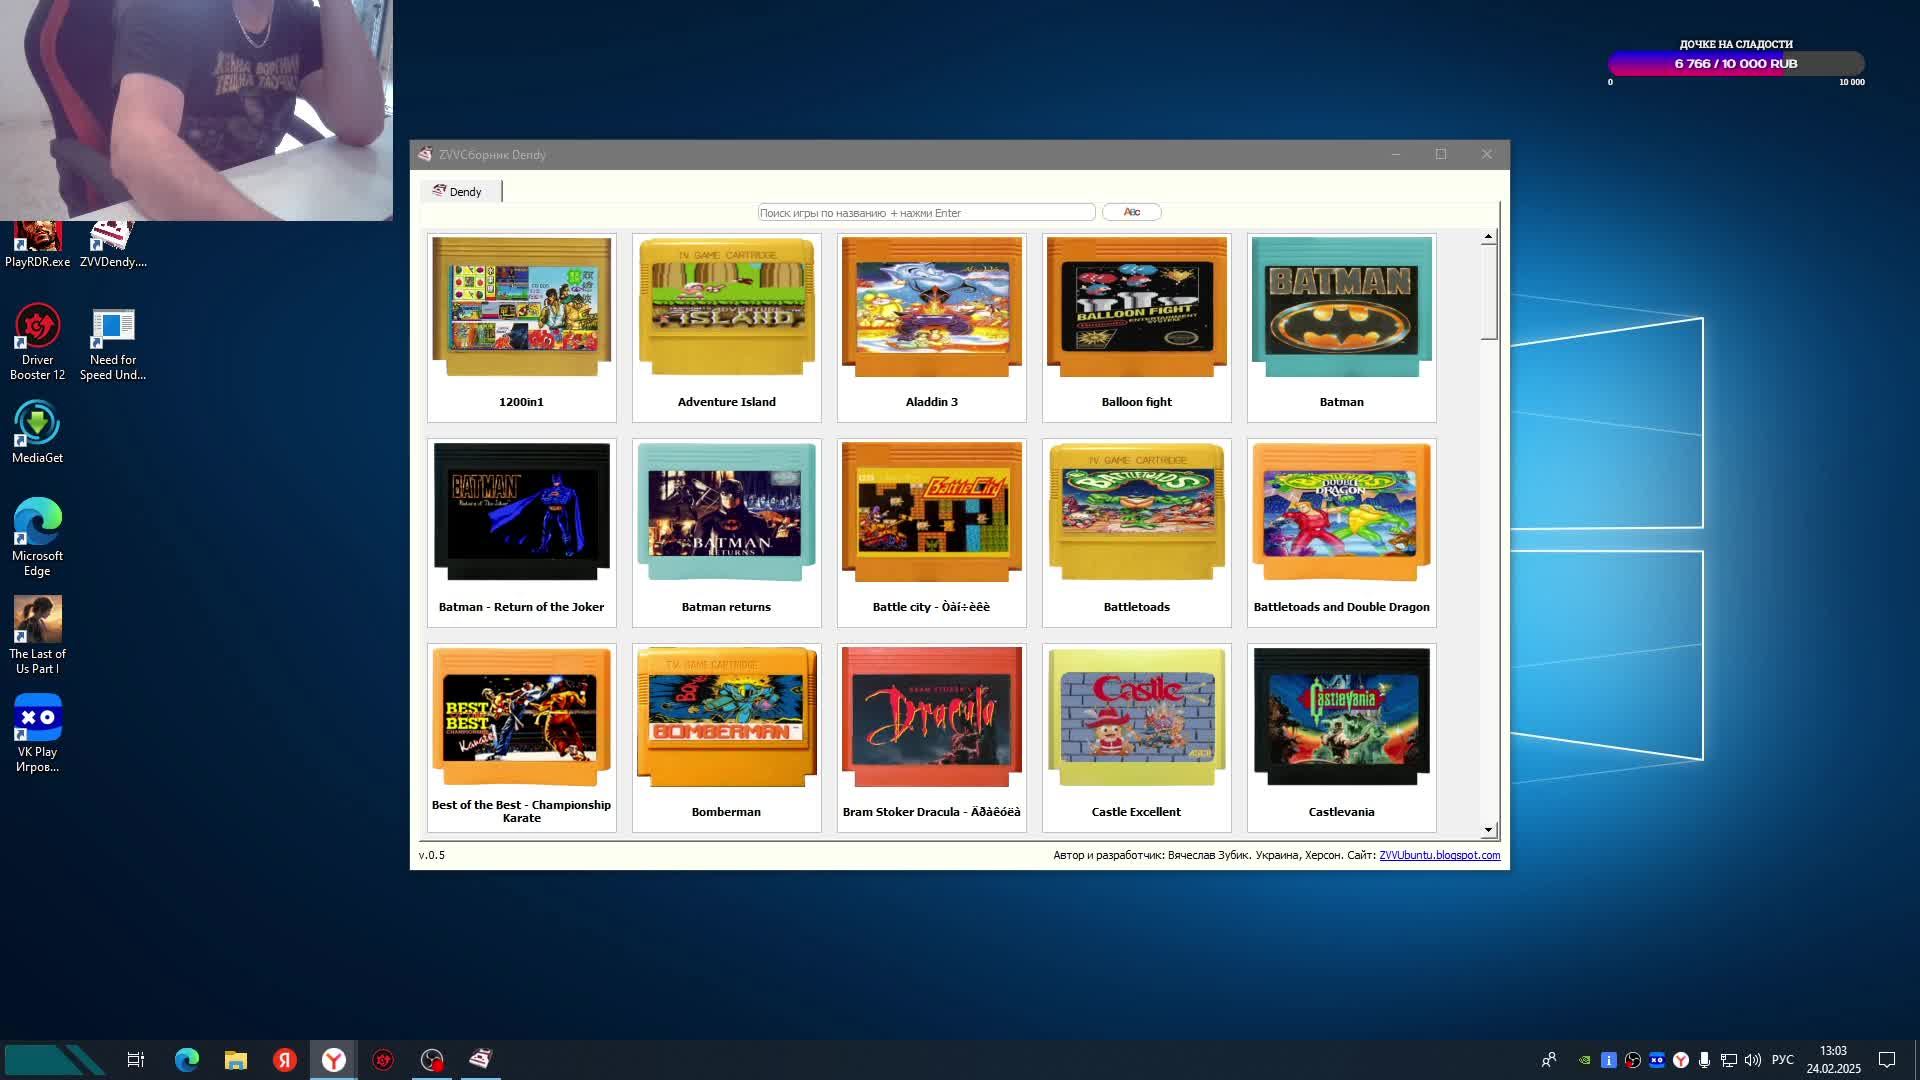1920x1080 pixels.
Task: Switch to the Dendy tab
Action: (x=459, y=191)
